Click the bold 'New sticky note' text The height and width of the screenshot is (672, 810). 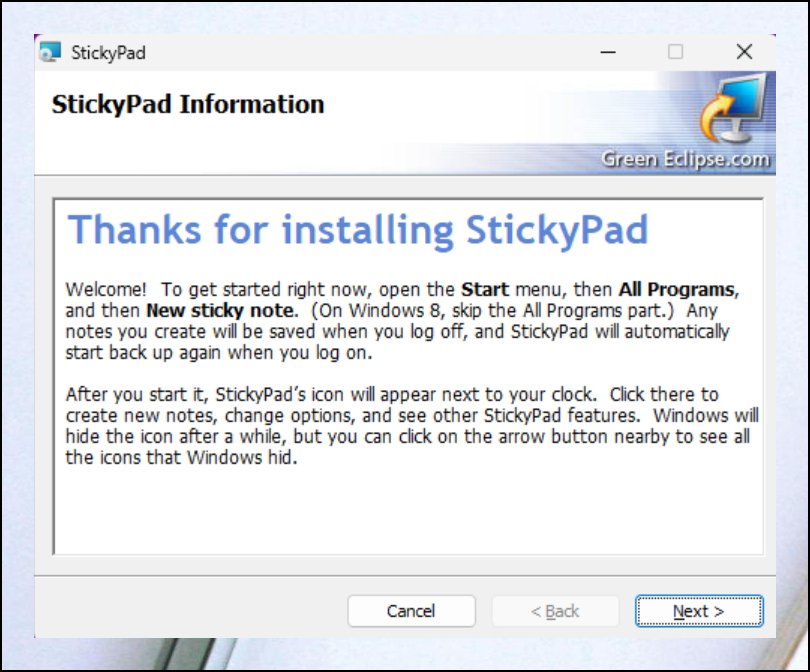coord(220,310)
